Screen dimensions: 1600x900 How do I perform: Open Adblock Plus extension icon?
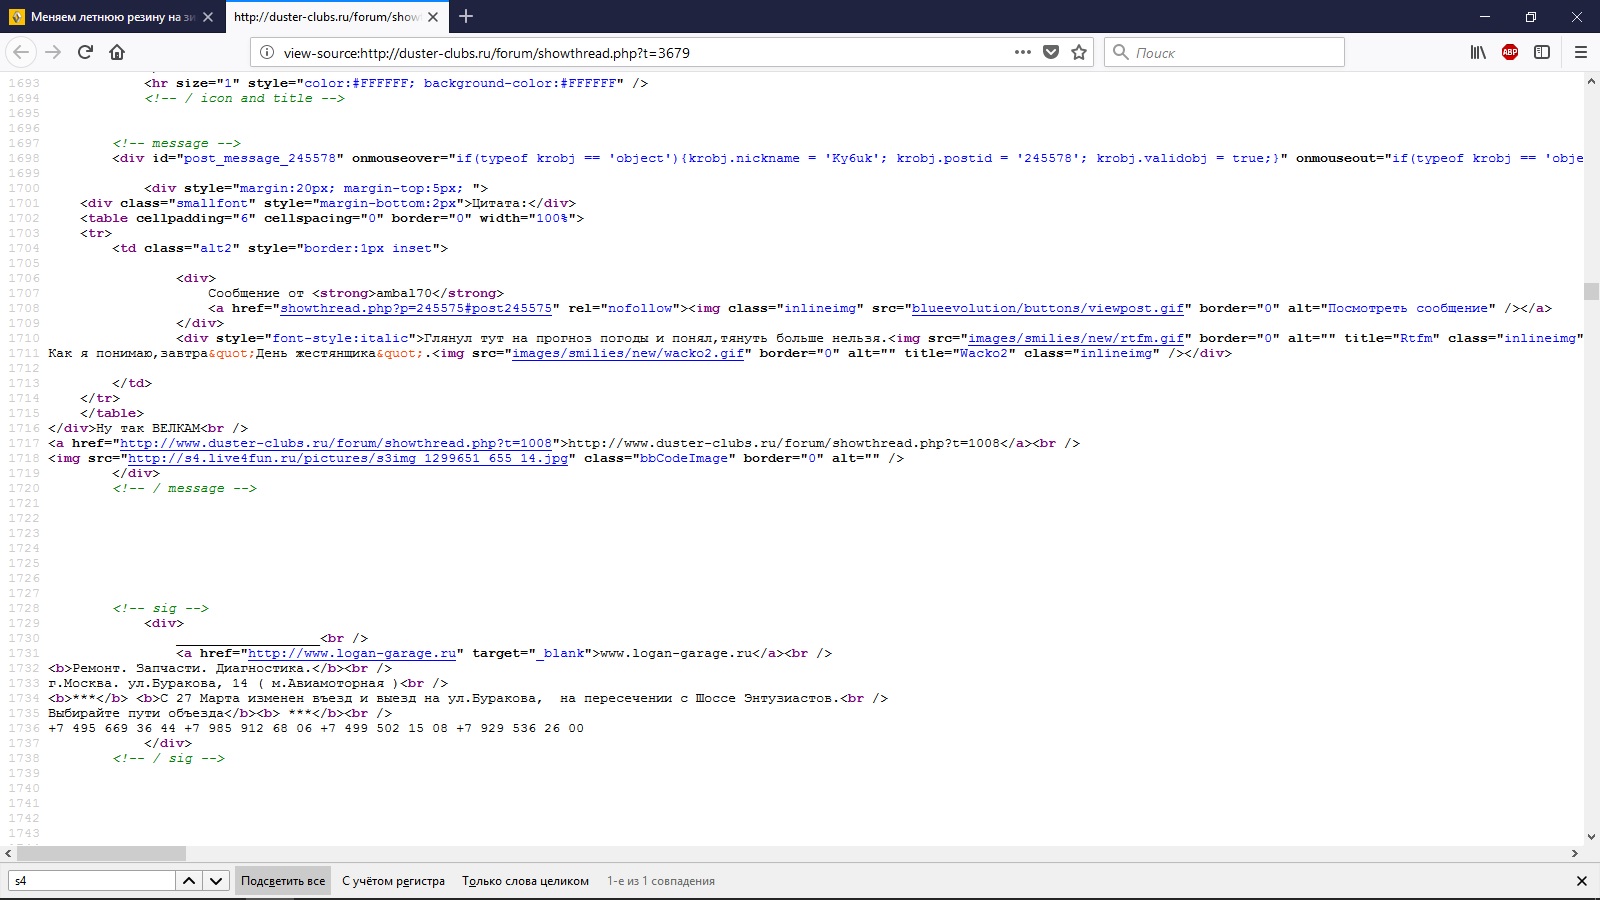pyautogui.click(x=1510, y=52)
